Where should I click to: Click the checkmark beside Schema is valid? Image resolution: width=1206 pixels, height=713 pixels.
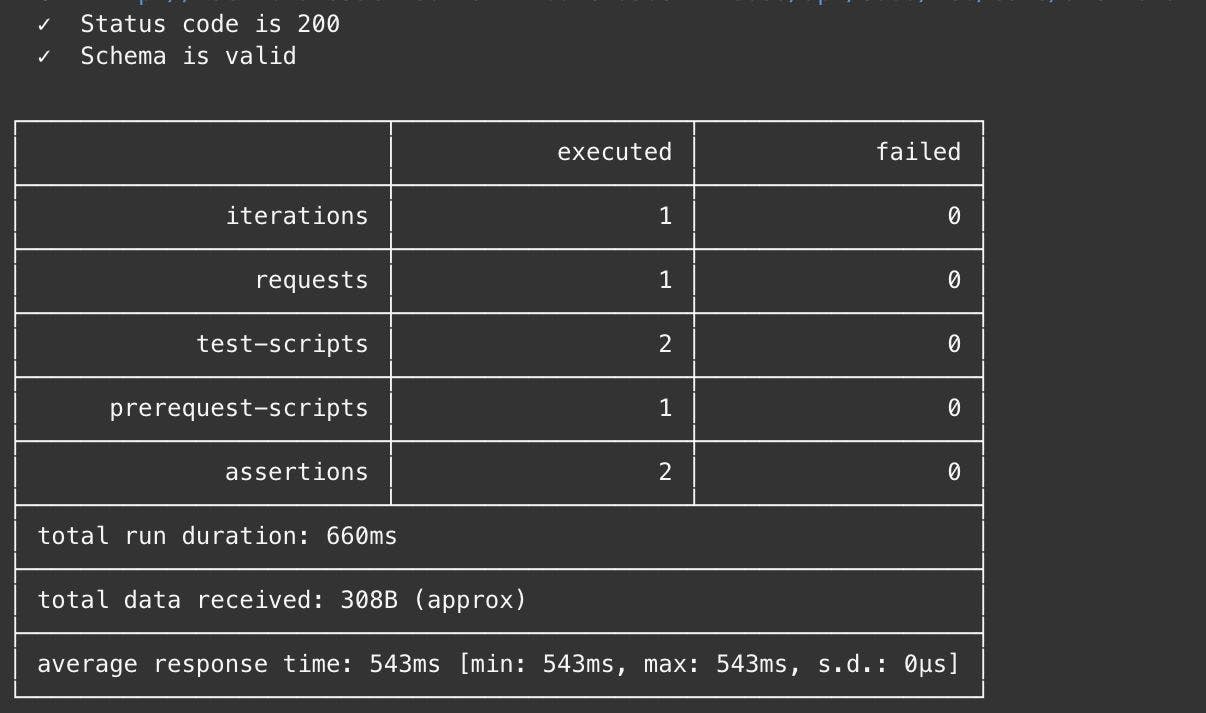44,57
